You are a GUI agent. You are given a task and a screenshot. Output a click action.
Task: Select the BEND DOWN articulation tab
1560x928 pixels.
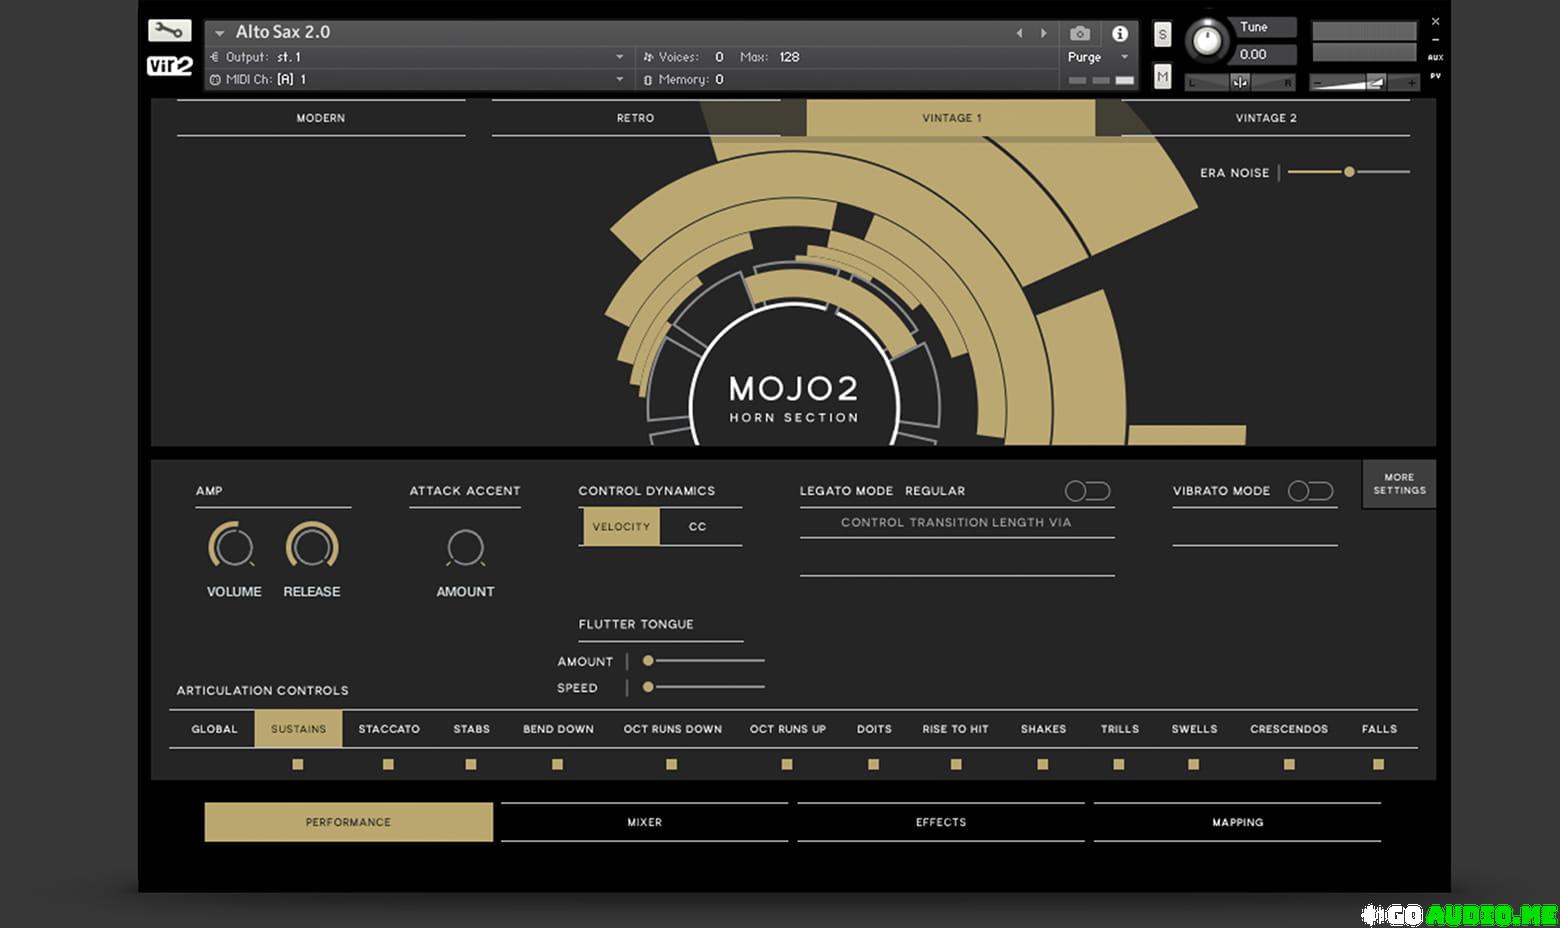click(558, 729)
